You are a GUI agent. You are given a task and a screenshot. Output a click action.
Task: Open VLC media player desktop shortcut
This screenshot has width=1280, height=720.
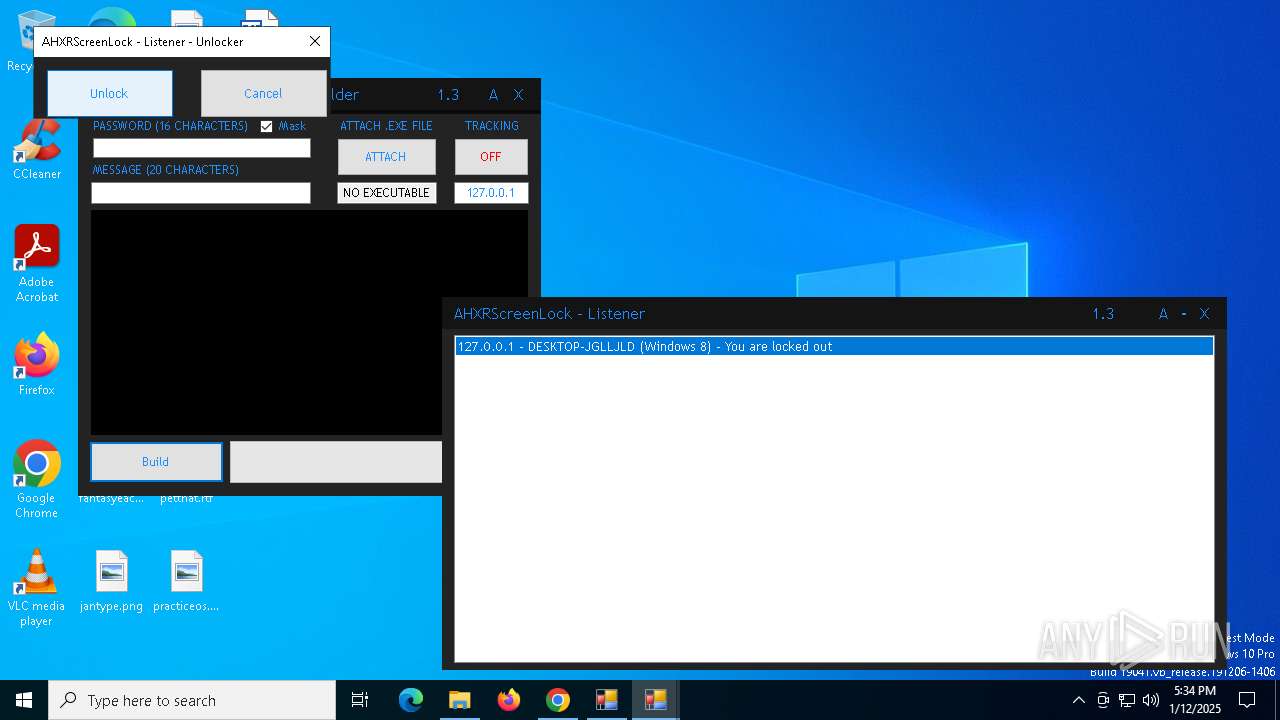point(37,588)
